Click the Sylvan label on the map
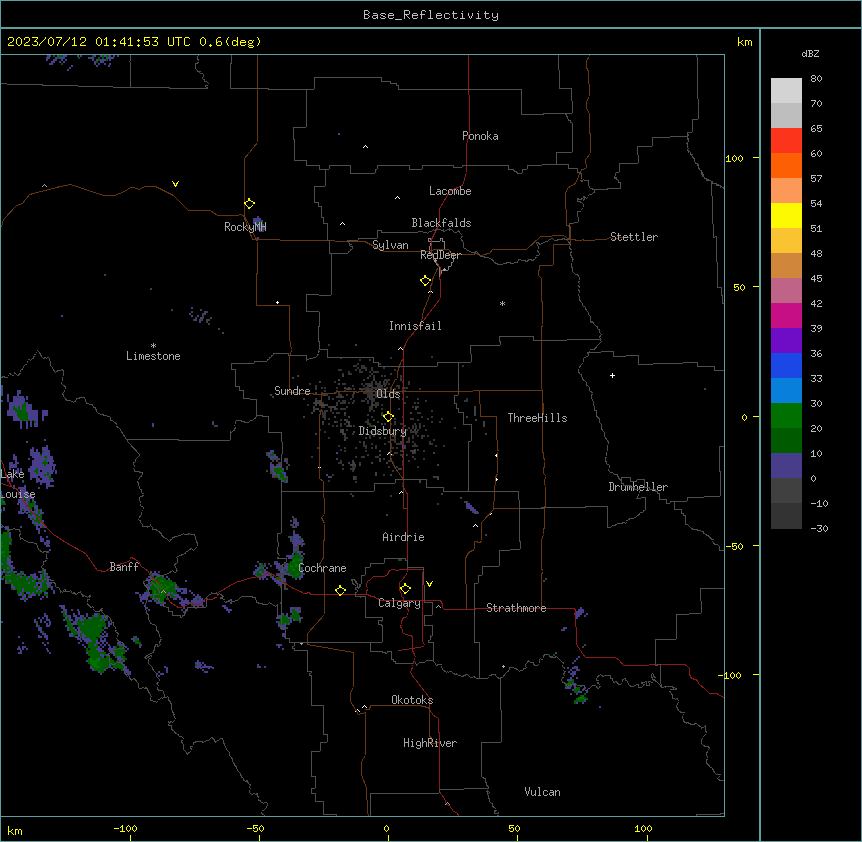Screen dimensions: 862x842 pyautogui.click(x=390, y=245)
